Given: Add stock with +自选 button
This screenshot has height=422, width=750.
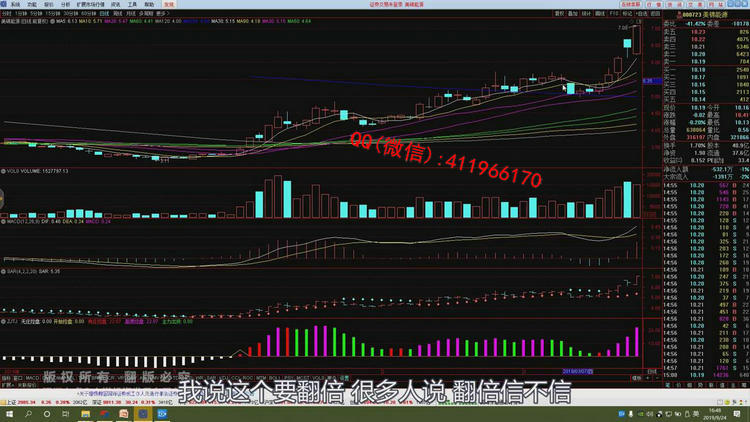Looking at the screenshot, I should tap(641, 14).
